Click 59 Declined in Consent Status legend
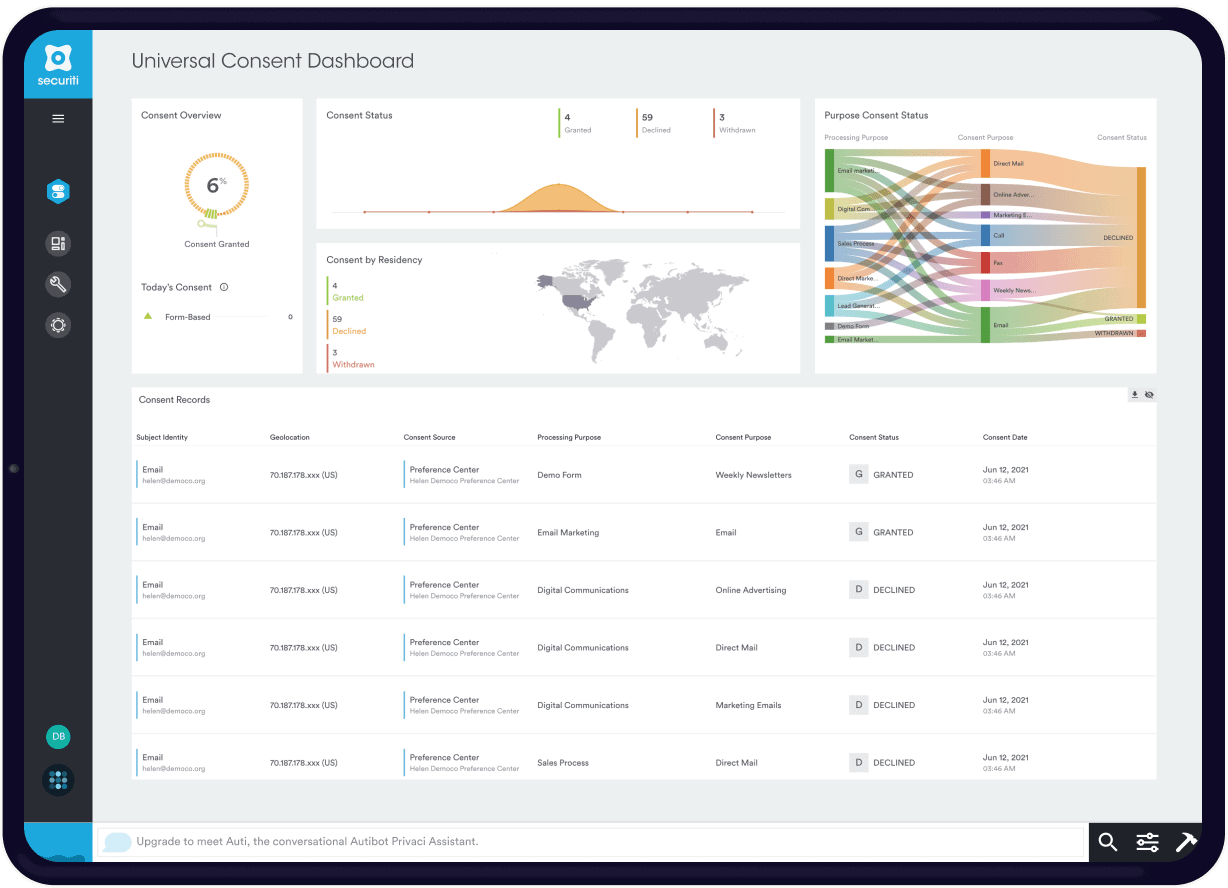Screen dimensions: 1228x888 click(654, 123)
